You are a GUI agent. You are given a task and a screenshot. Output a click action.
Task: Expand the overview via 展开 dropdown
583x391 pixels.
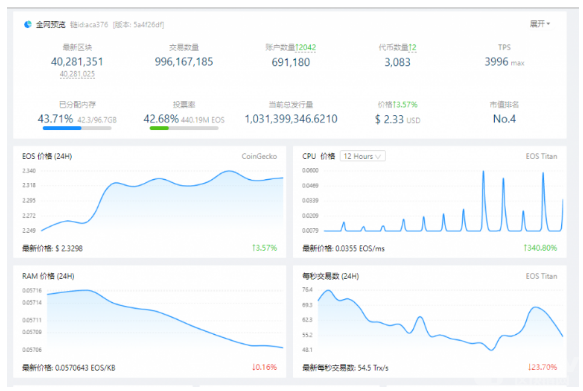click(x=539, y=24)
